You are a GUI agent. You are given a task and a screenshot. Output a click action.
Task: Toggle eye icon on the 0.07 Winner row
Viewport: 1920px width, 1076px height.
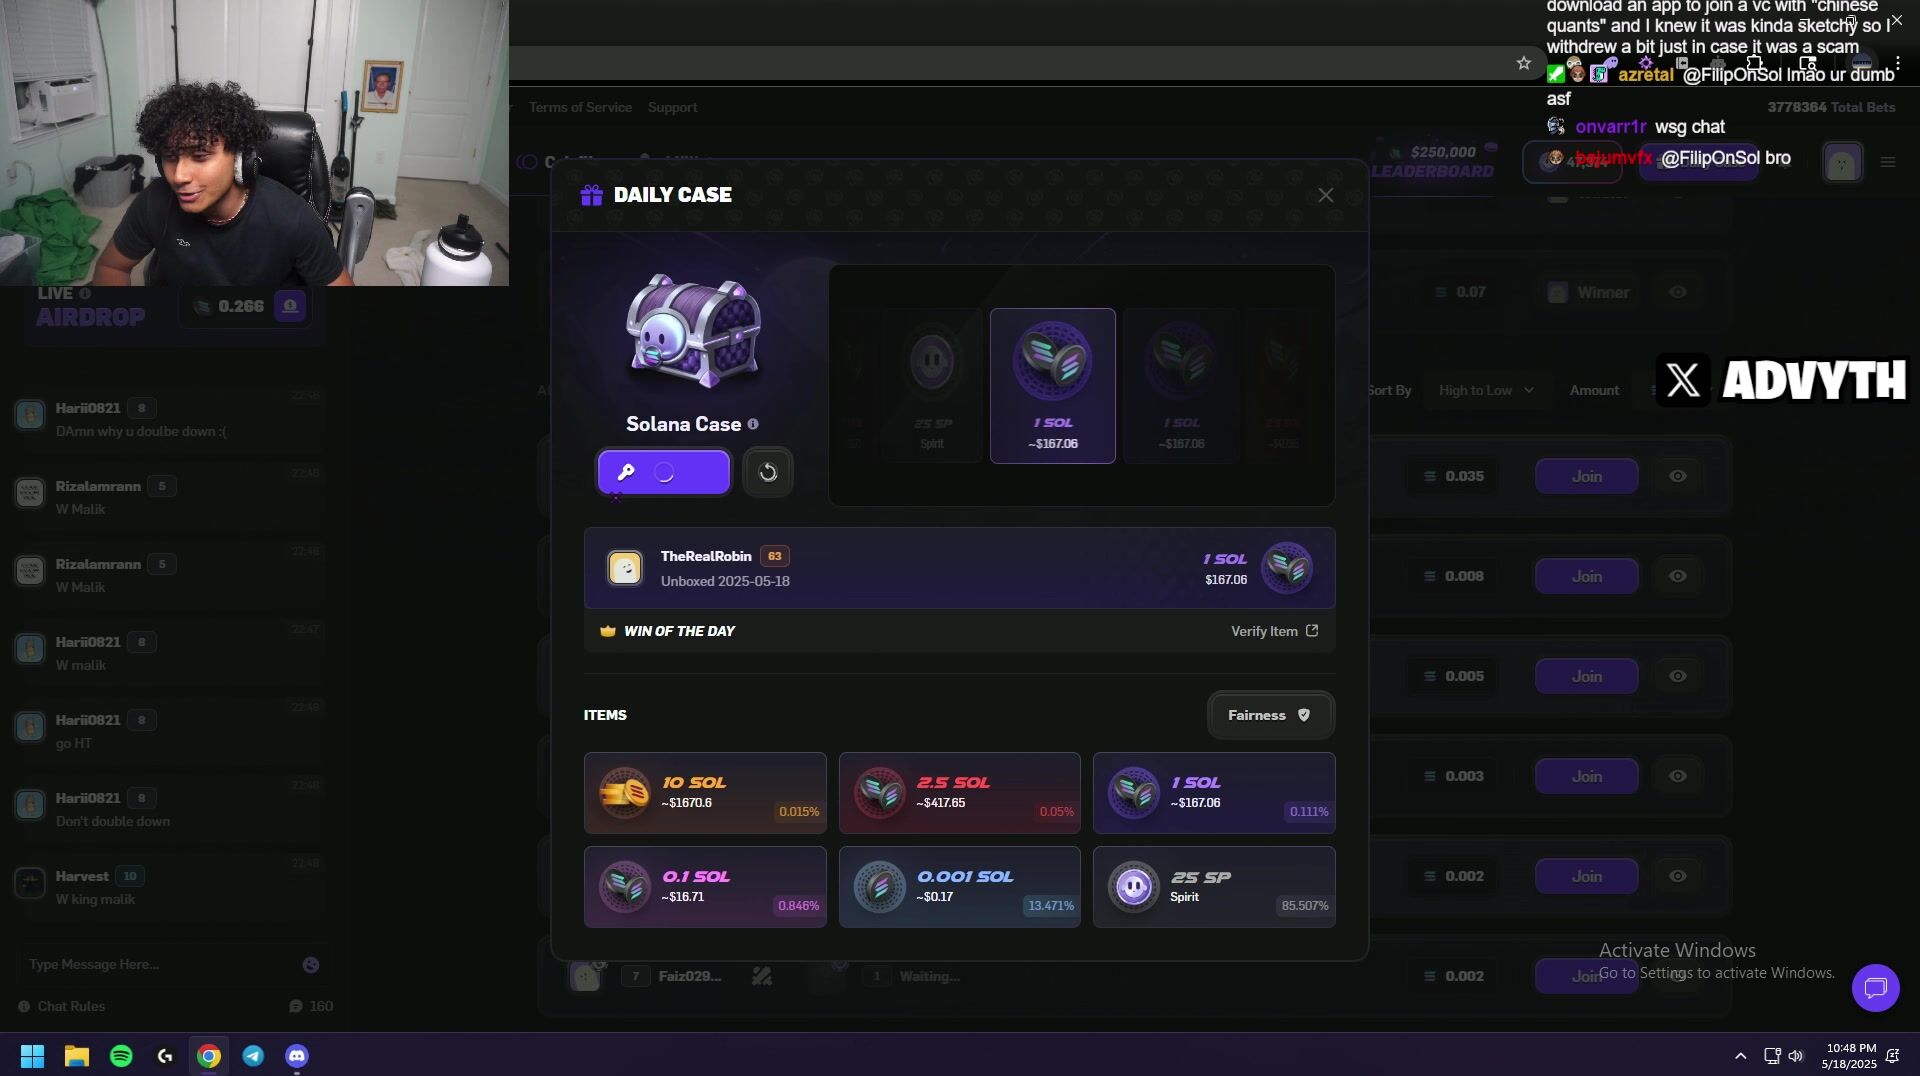click(x=1678, y=292)
